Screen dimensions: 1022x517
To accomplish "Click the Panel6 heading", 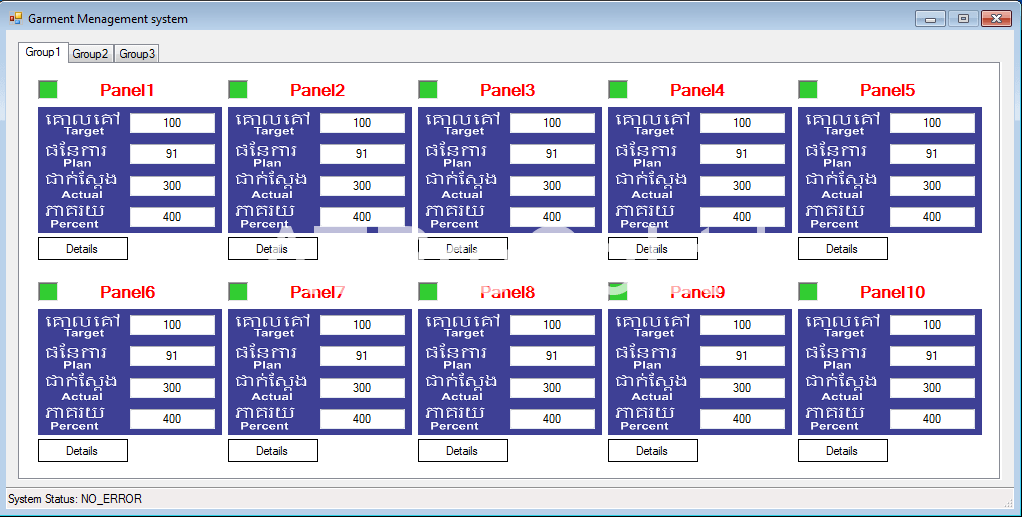I will (128, 292).
